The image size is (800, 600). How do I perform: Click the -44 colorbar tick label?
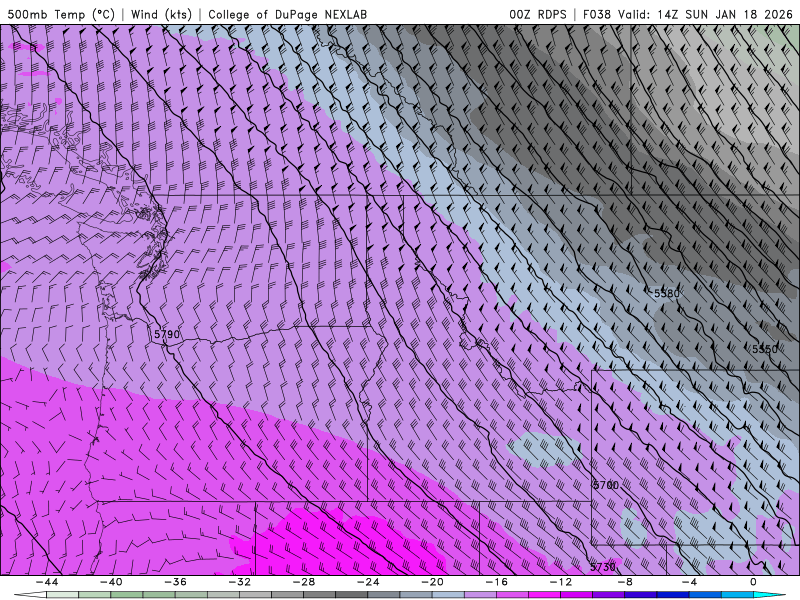(47, 582)
